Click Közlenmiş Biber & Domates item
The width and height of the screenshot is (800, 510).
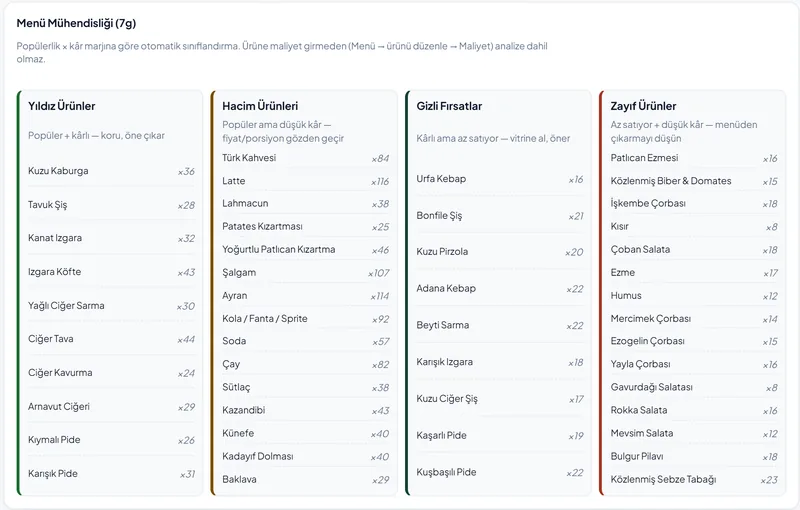pos(694,181)
